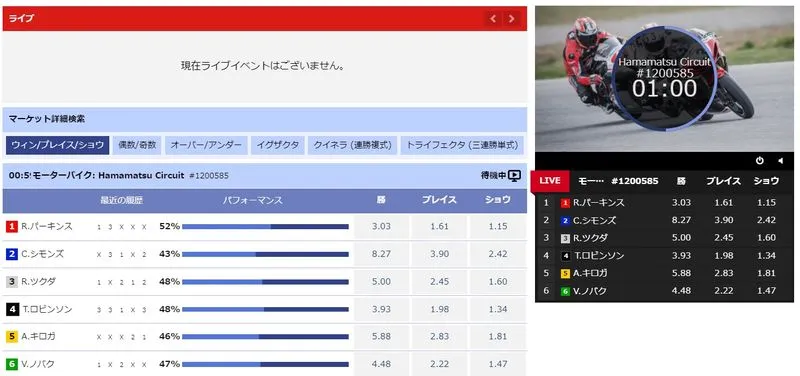This screenshot has width=800, height=376.
Task: Click R.ツクダ row in dark side panel
Action: pyautogui.click(x=664, y=238)
